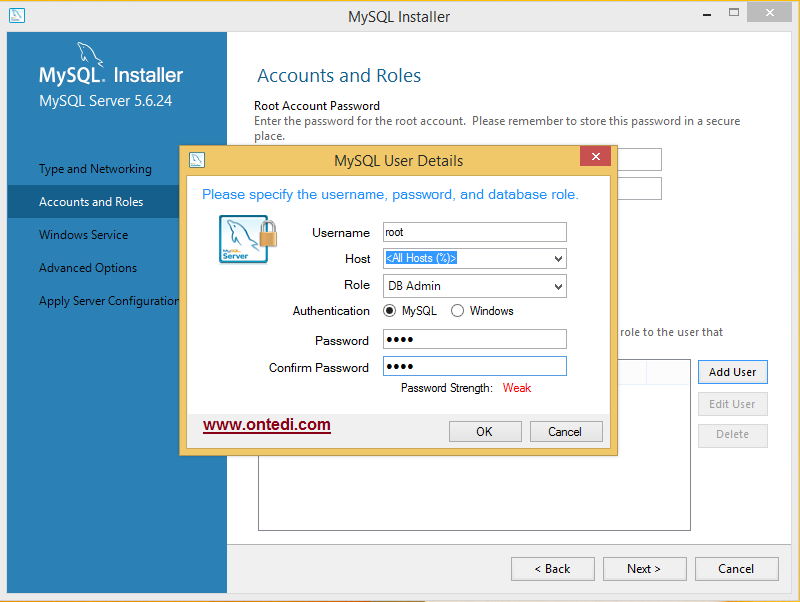
Task: Open the Host dropdown list
Action: [558, 259]
